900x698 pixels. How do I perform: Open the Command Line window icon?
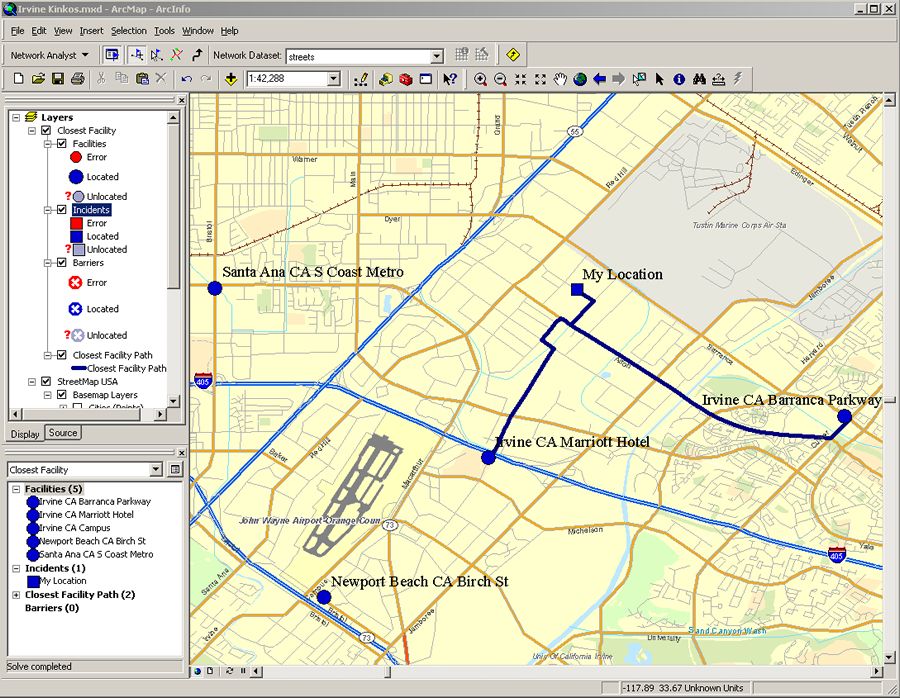pos(425,79)
